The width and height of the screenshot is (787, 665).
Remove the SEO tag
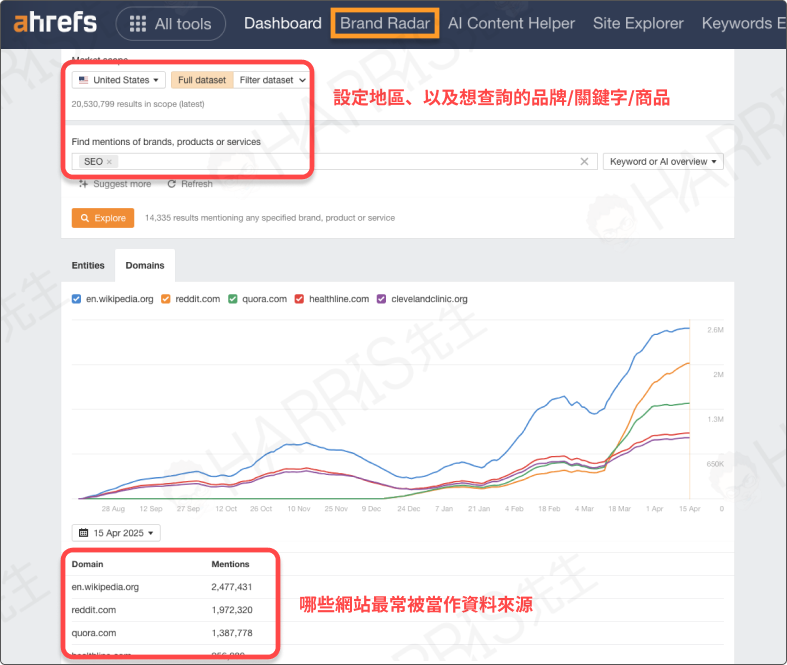pyautogui.click(x=109, y=162)
